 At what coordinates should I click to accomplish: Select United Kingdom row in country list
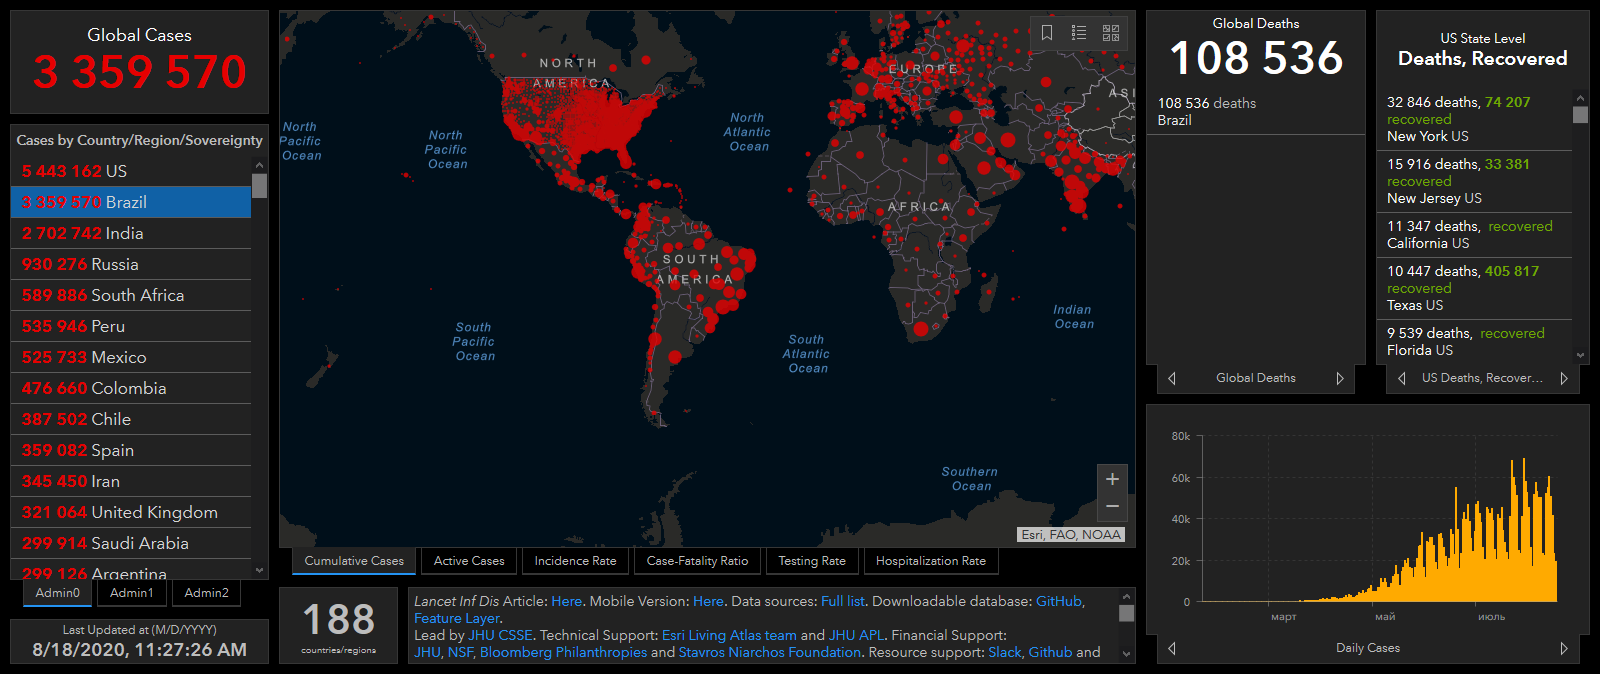tap(131, 512)
